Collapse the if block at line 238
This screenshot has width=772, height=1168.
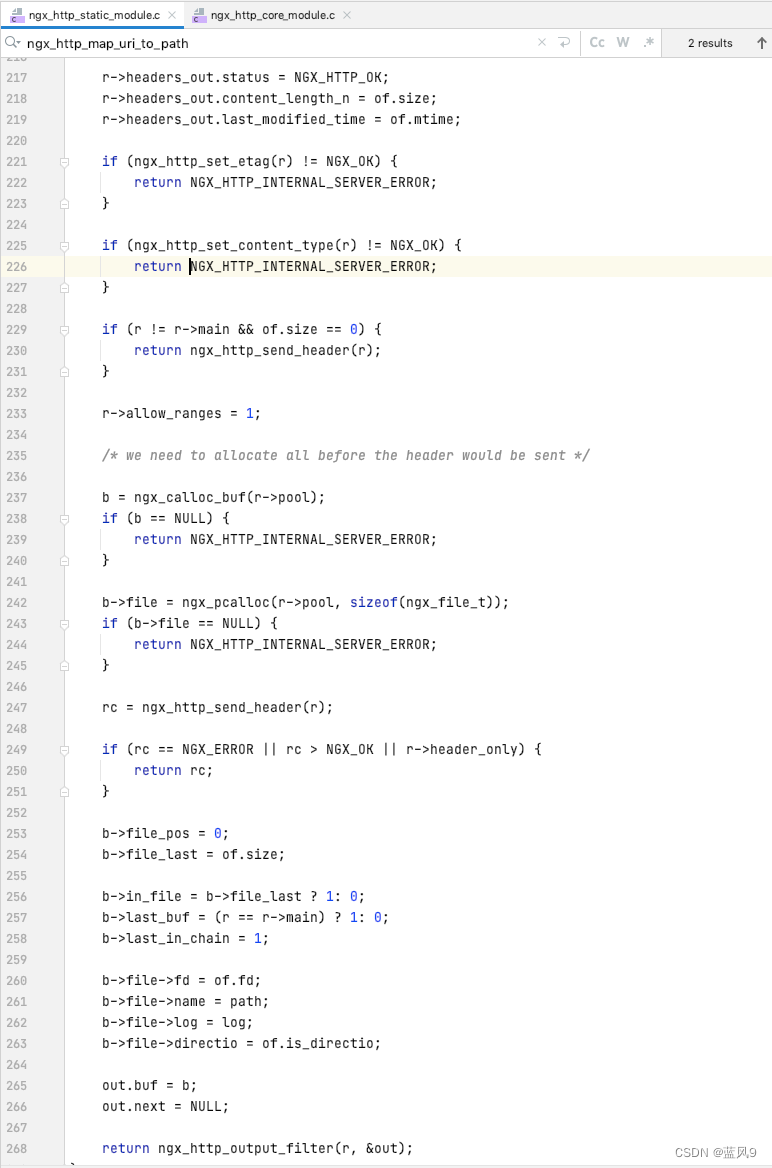tap(64, 518)
